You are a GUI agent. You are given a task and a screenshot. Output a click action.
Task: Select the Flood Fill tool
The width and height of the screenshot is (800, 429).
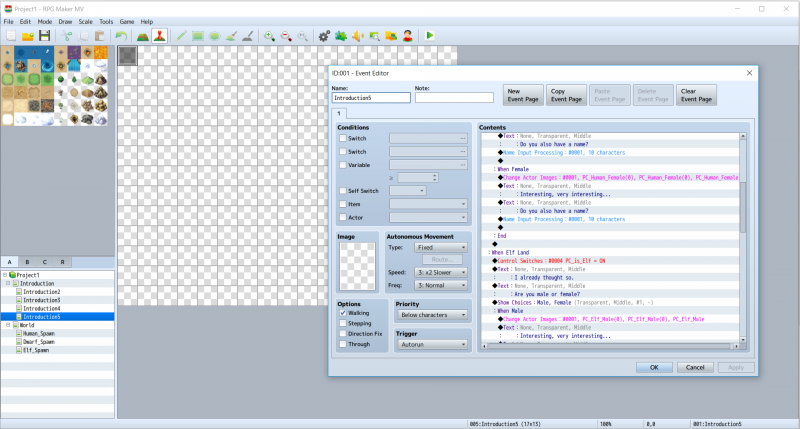(231, 36)
